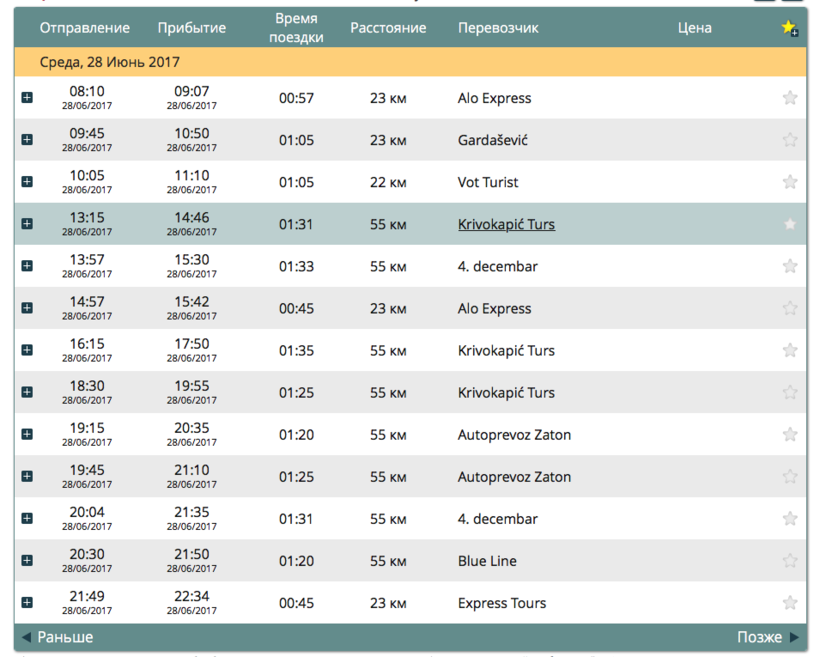Mark the Vot Turist trip as favorite
The height and width of the screenshot is (657, 820).
[790, 182]
